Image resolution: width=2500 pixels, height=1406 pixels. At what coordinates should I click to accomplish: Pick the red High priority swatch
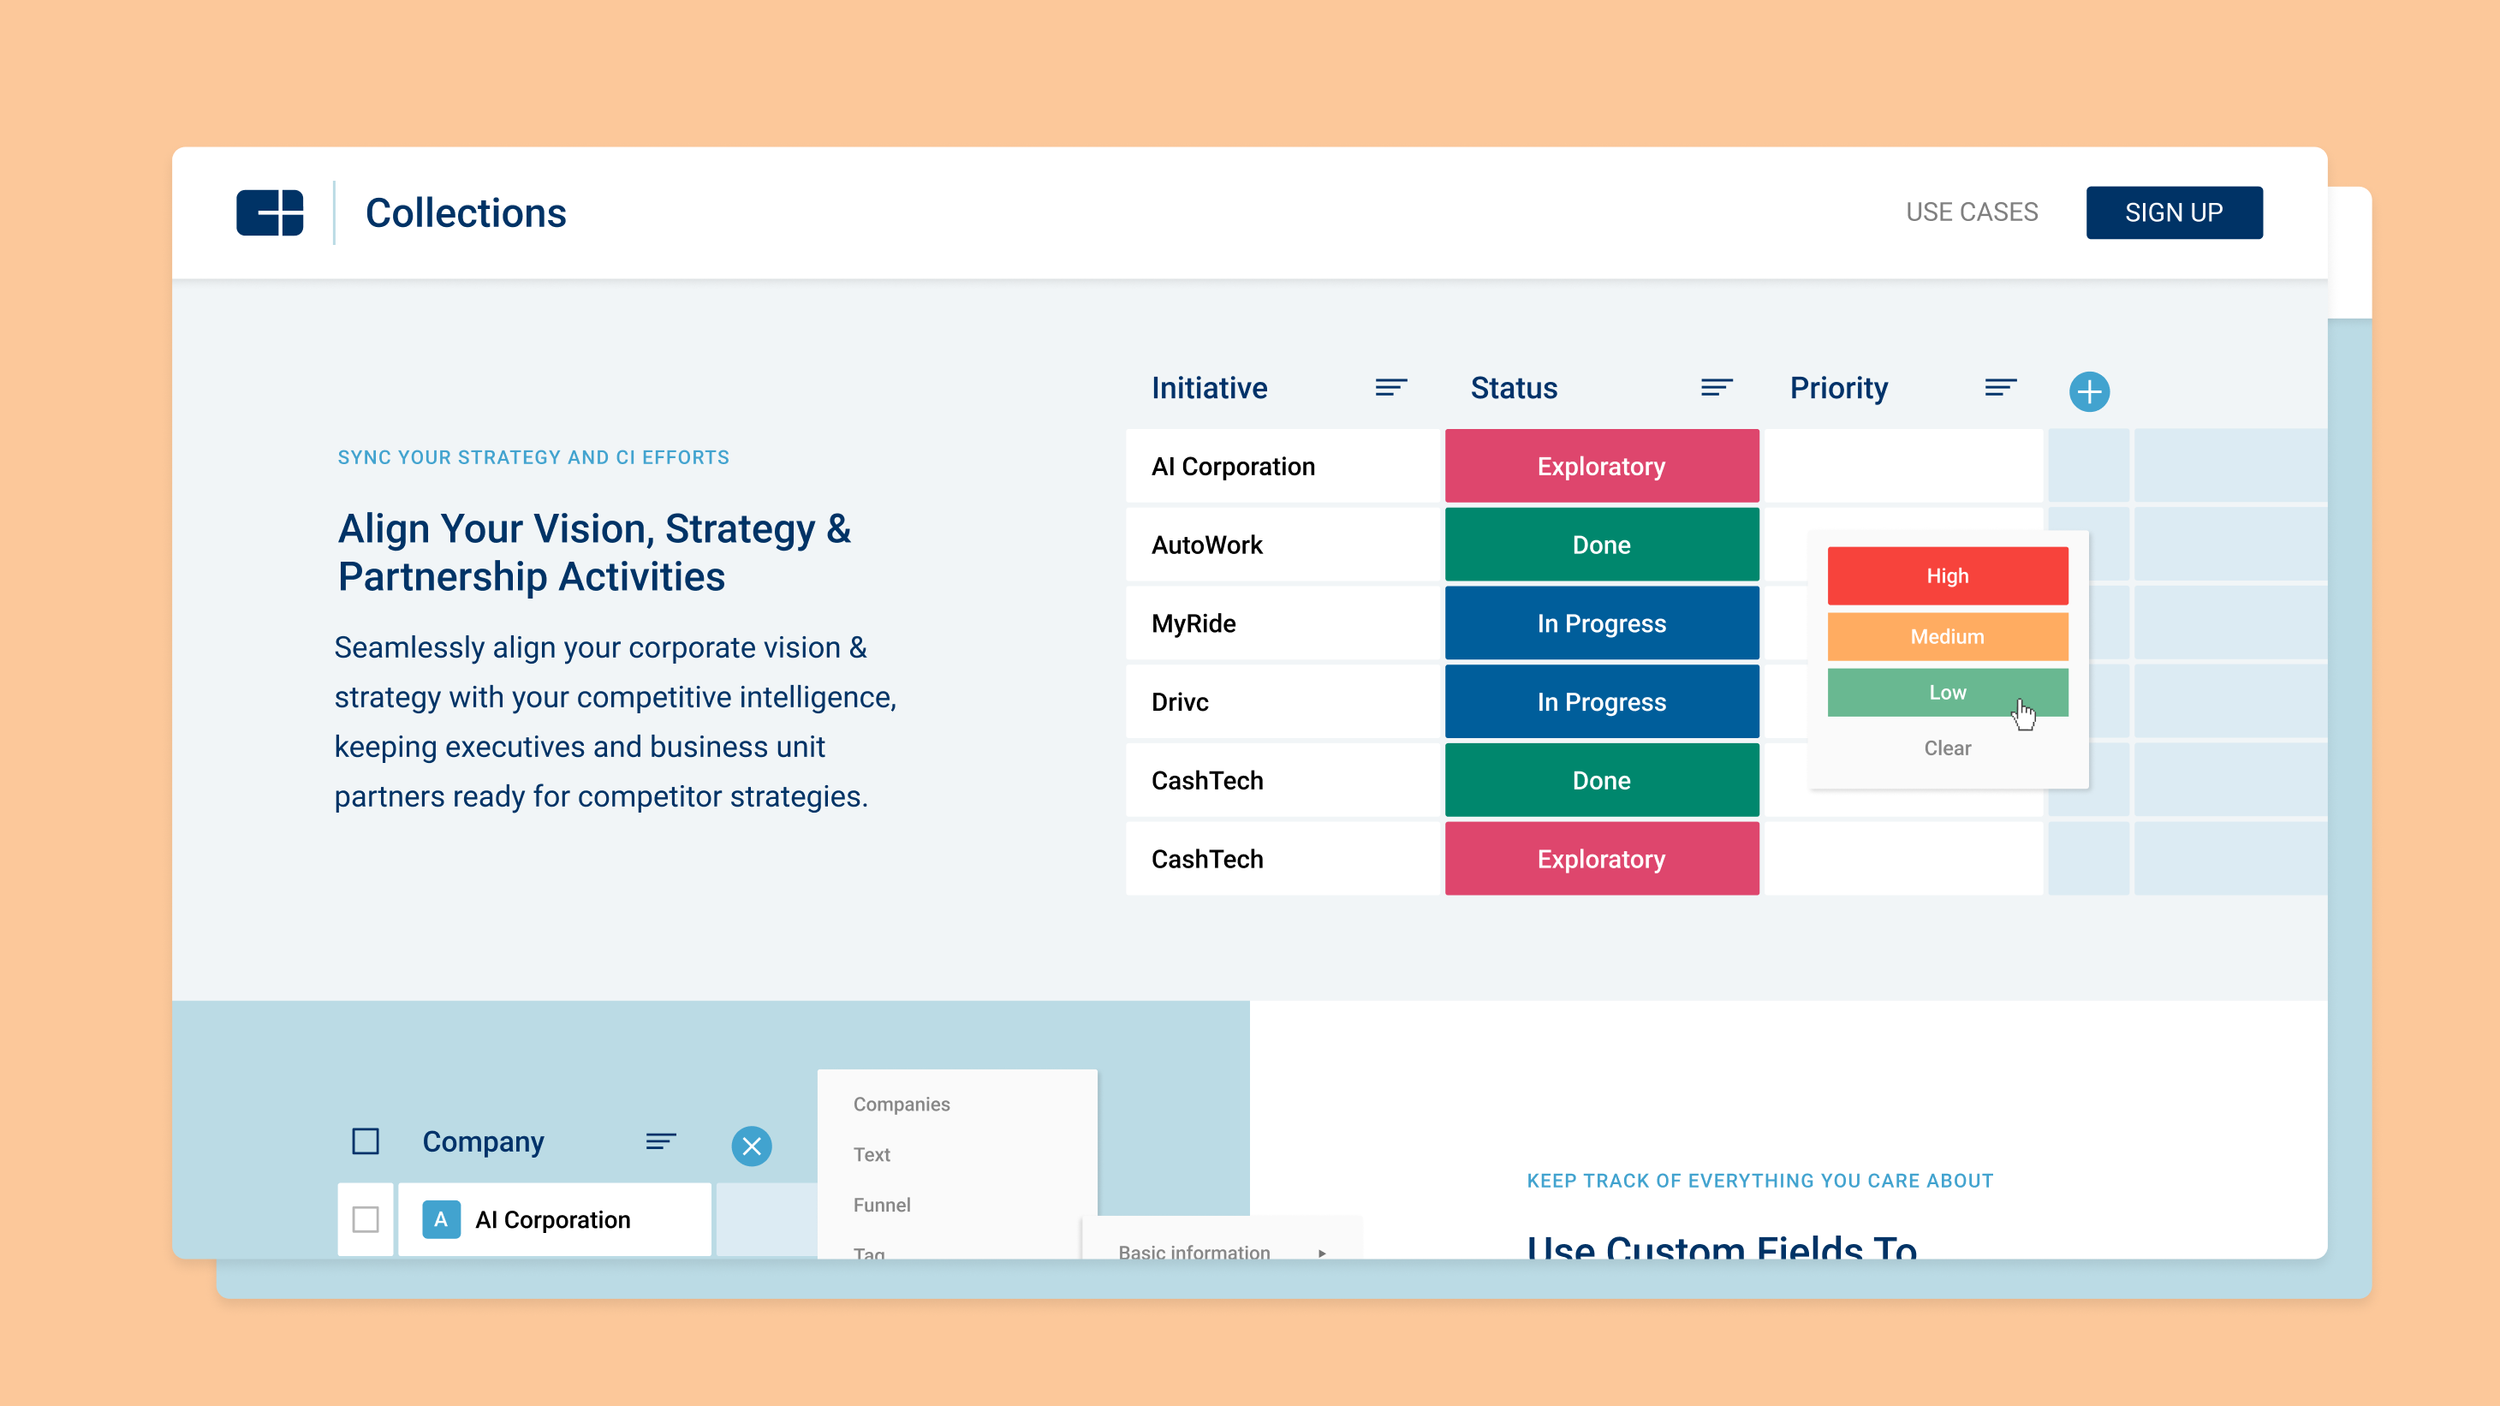coord(1947,576)
